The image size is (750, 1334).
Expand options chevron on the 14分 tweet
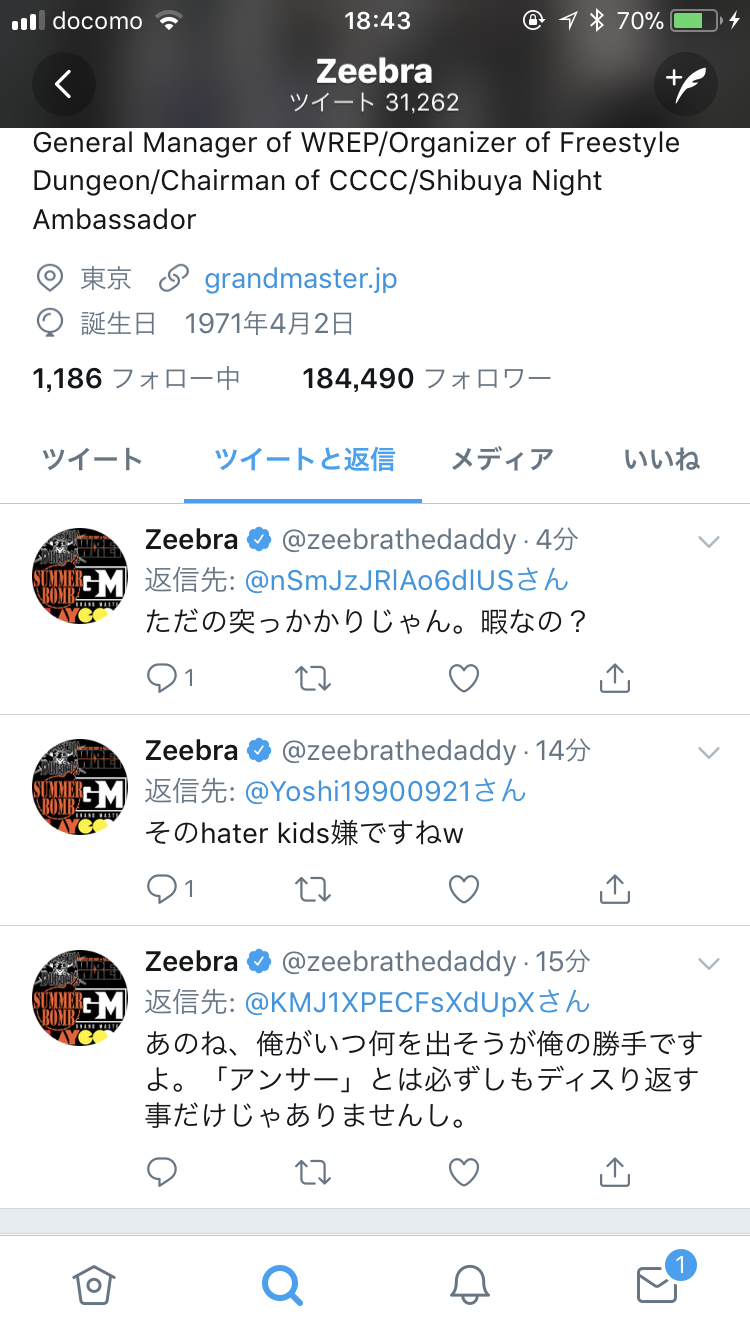[709, 752]
